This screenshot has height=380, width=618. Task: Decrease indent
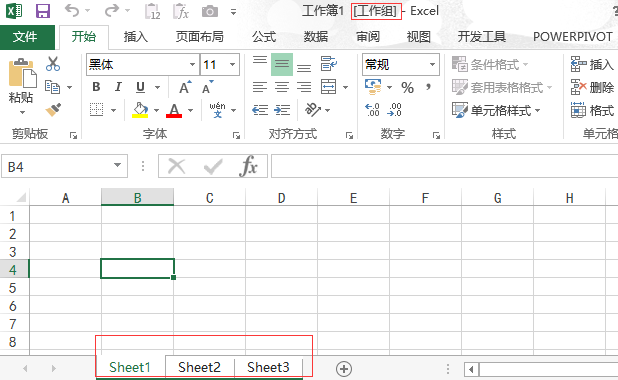pyautogui.click(x=260, y=110)
